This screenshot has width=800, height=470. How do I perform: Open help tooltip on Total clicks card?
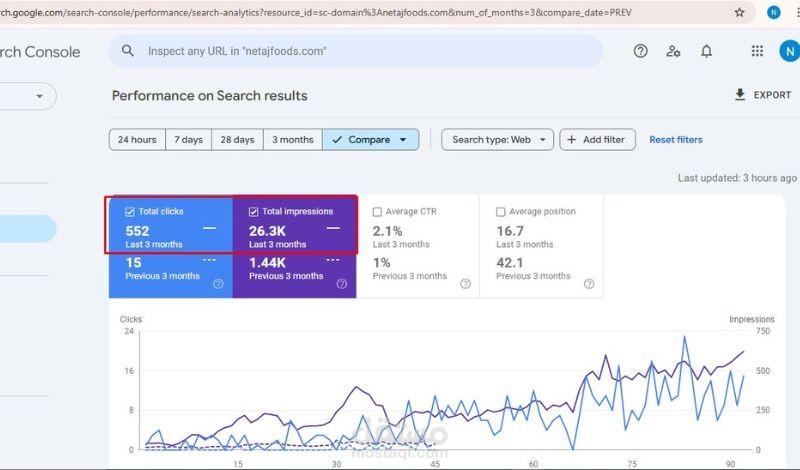click(218, 284)
